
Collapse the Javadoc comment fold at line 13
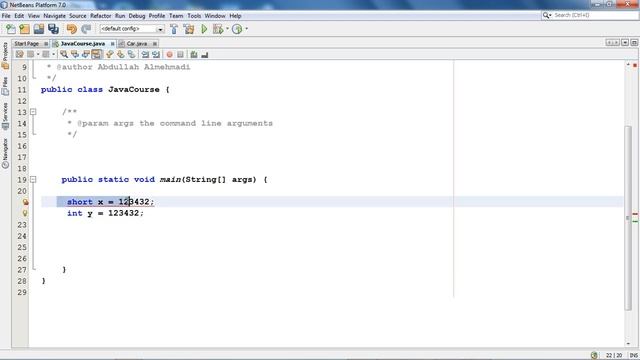coord(33,112)
